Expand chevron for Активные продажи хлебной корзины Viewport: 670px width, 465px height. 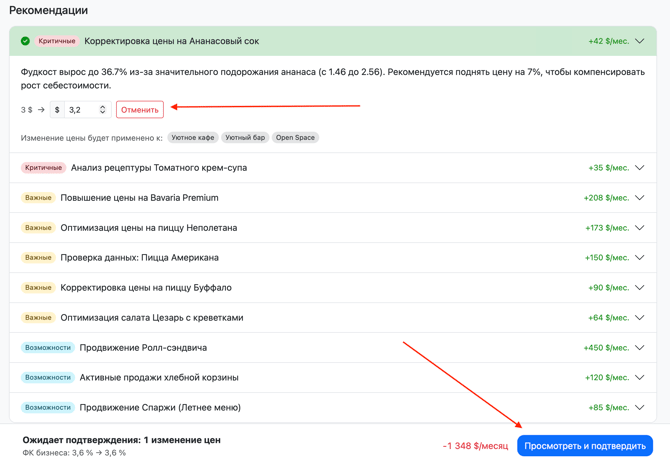click(640, 378)
